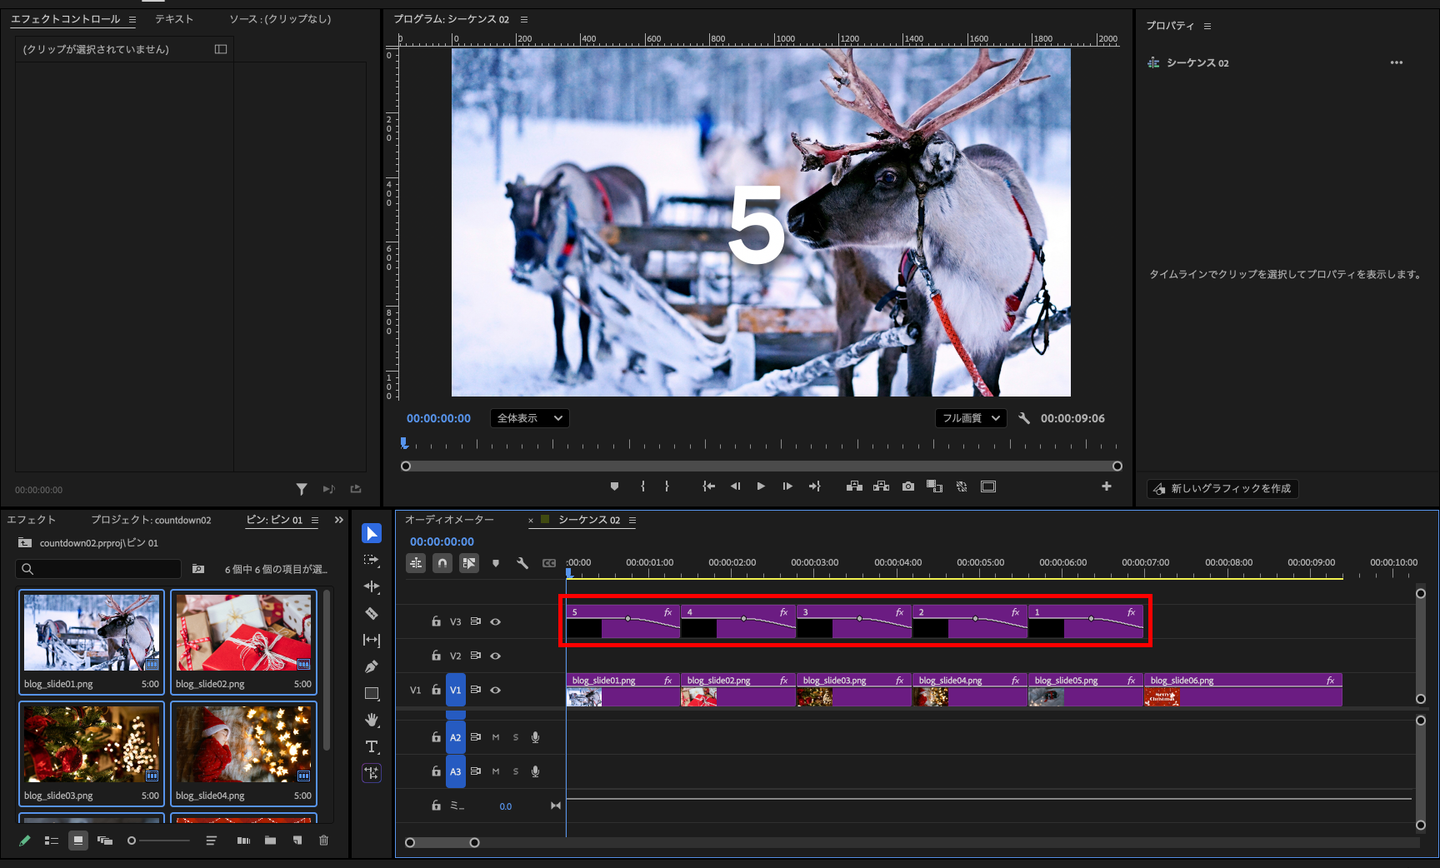The width and height of the screenshot is (1440, 868).
Task: Open the 全体表示 zoom level dropdown
Action: click(529, 418)
